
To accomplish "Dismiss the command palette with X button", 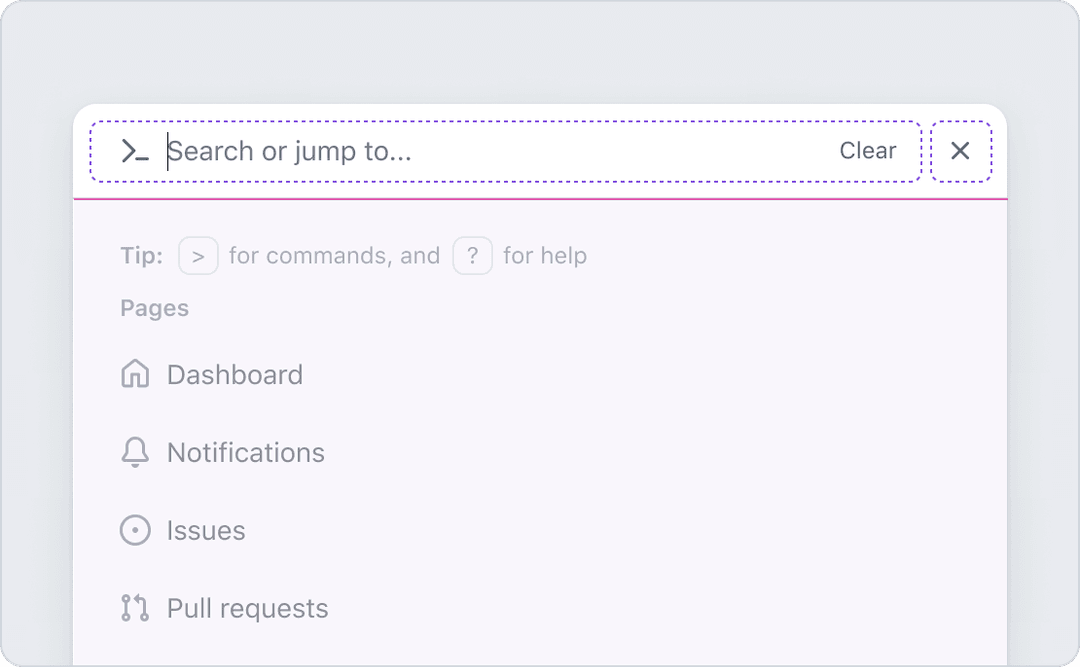I will click(960, 151).
